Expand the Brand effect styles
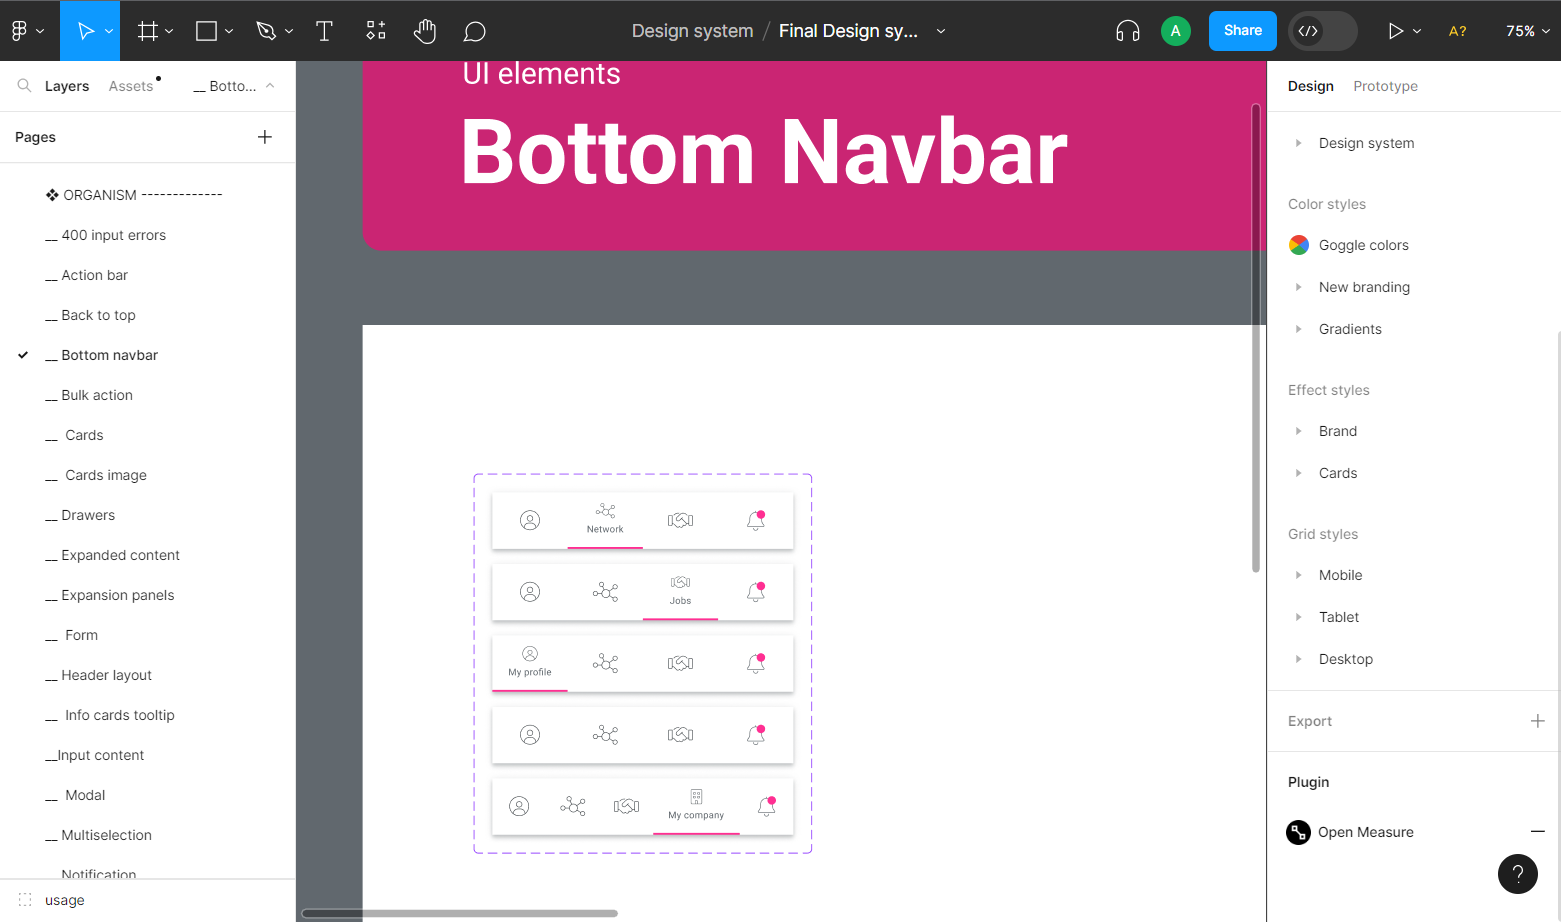Screen dimensions: 1561x922 (x=1298, y=431)
